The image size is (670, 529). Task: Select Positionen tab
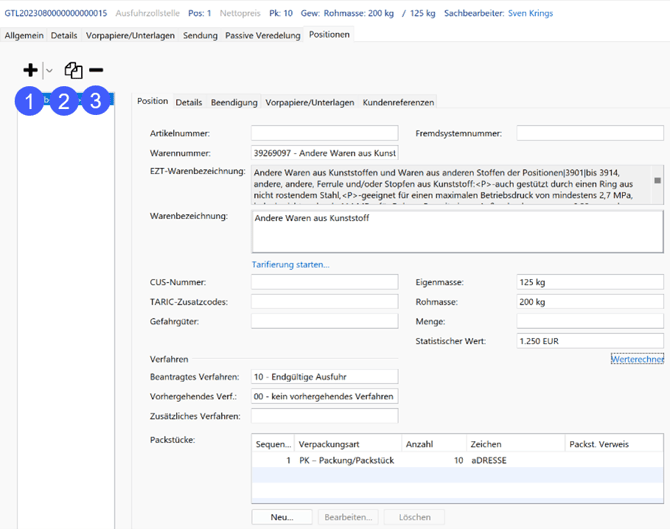click(329, 35)
